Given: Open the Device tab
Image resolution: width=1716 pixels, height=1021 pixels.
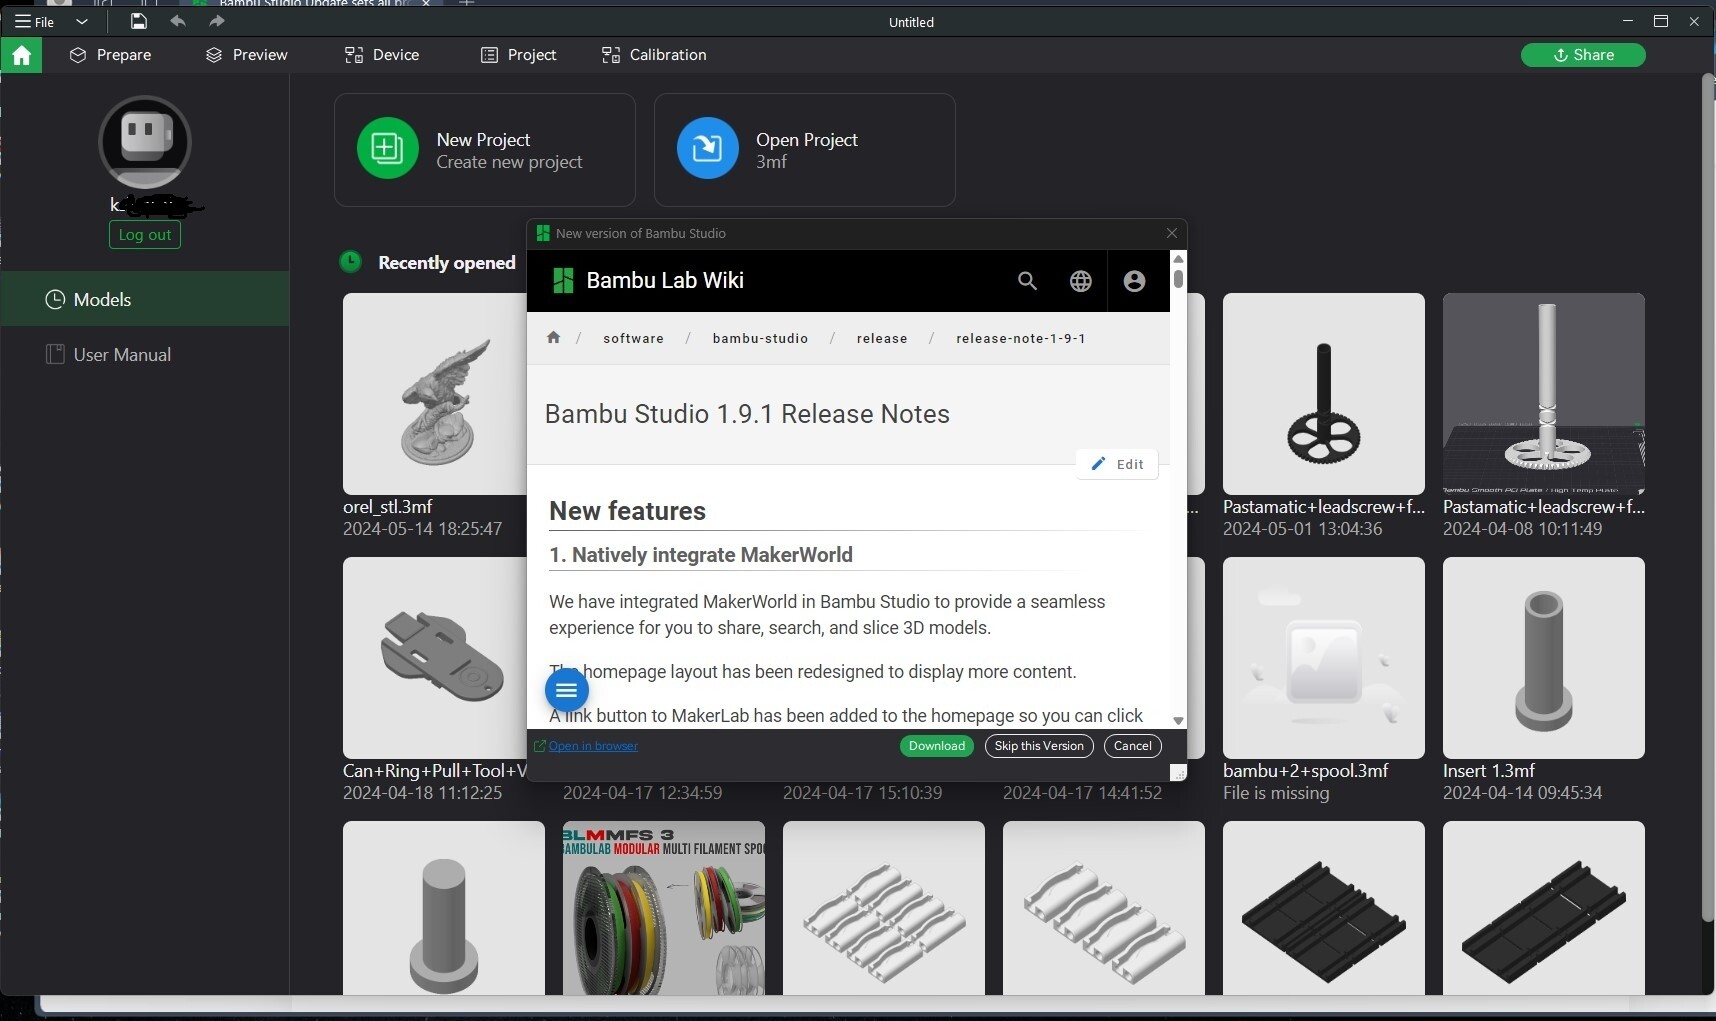Looking at the screenshot, I should coord(382,55).
